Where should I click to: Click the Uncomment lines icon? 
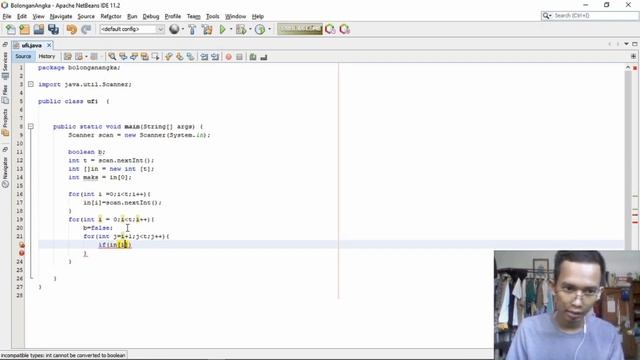click(264, 57)
